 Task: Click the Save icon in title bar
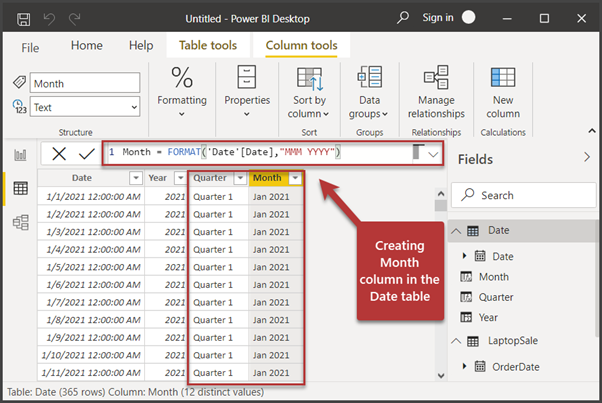[x=23, y=19]
